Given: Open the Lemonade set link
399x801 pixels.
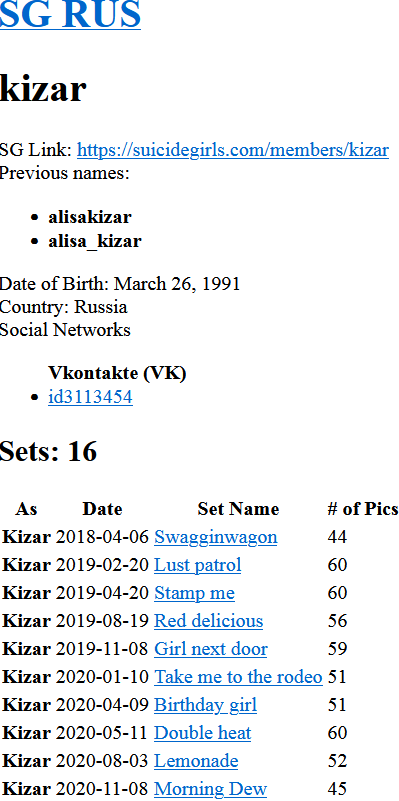Looking at the screenshot, I should 196,762.
